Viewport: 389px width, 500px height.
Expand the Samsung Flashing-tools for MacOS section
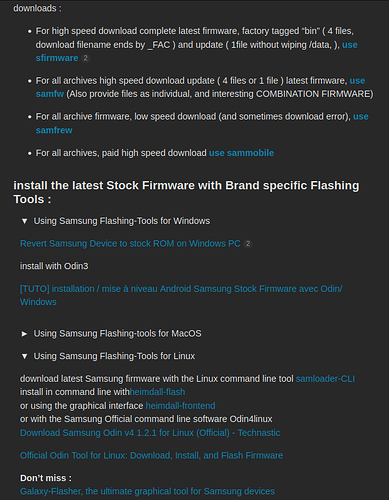pyautogui.click(x=24, y=334)
